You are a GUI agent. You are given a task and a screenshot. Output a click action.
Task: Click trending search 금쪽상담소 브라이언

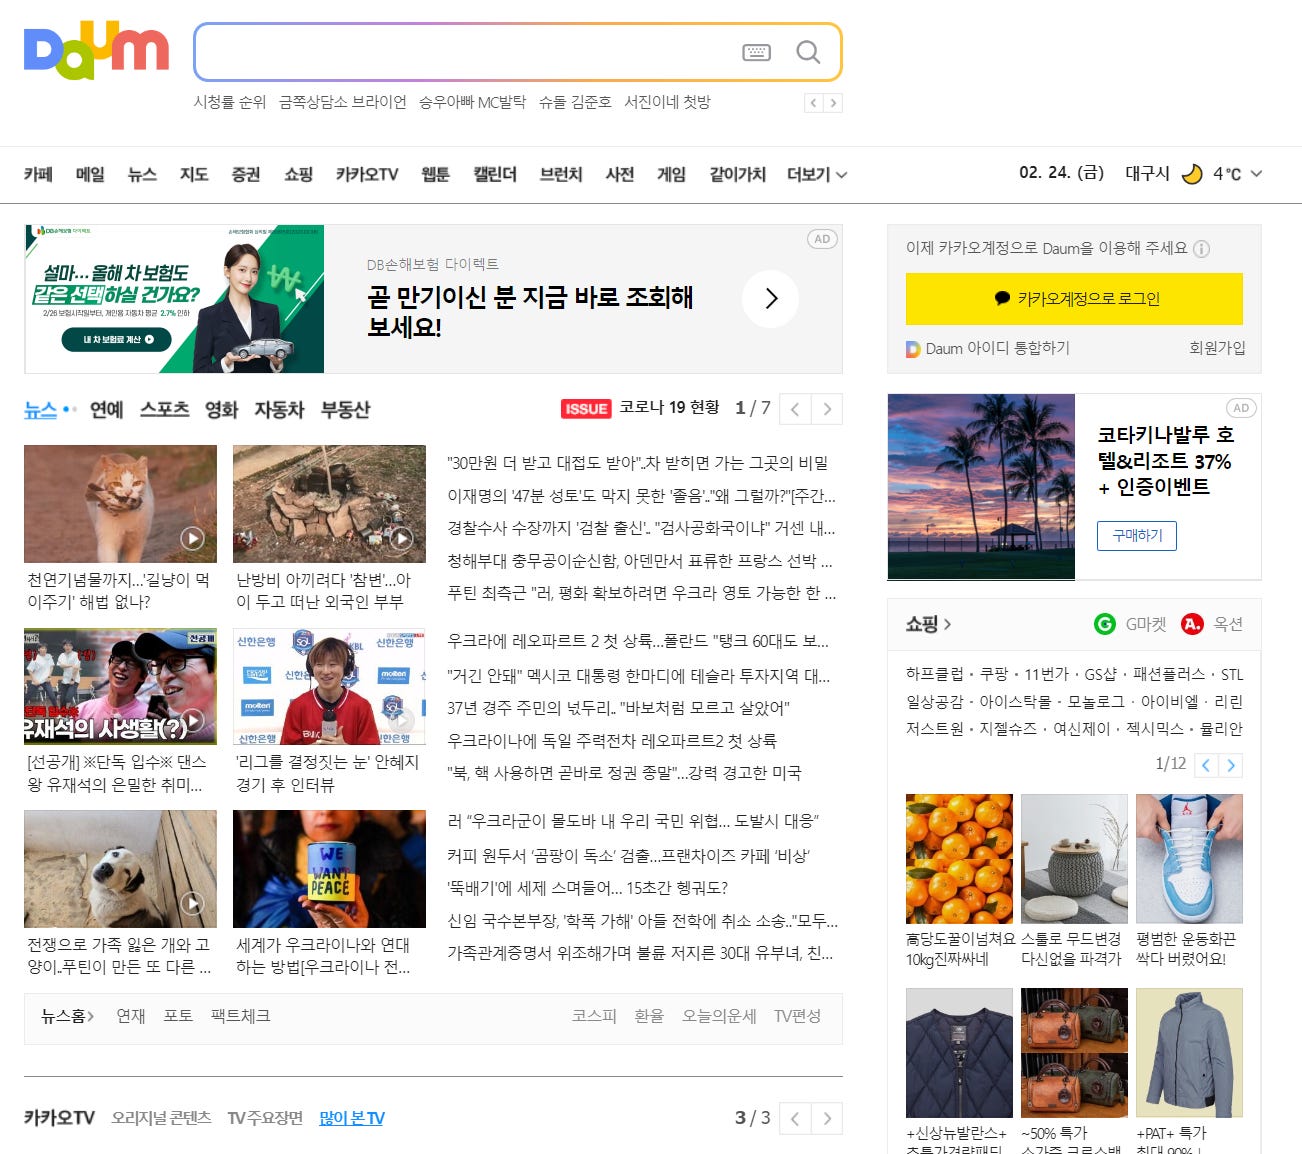pos(343,102)
